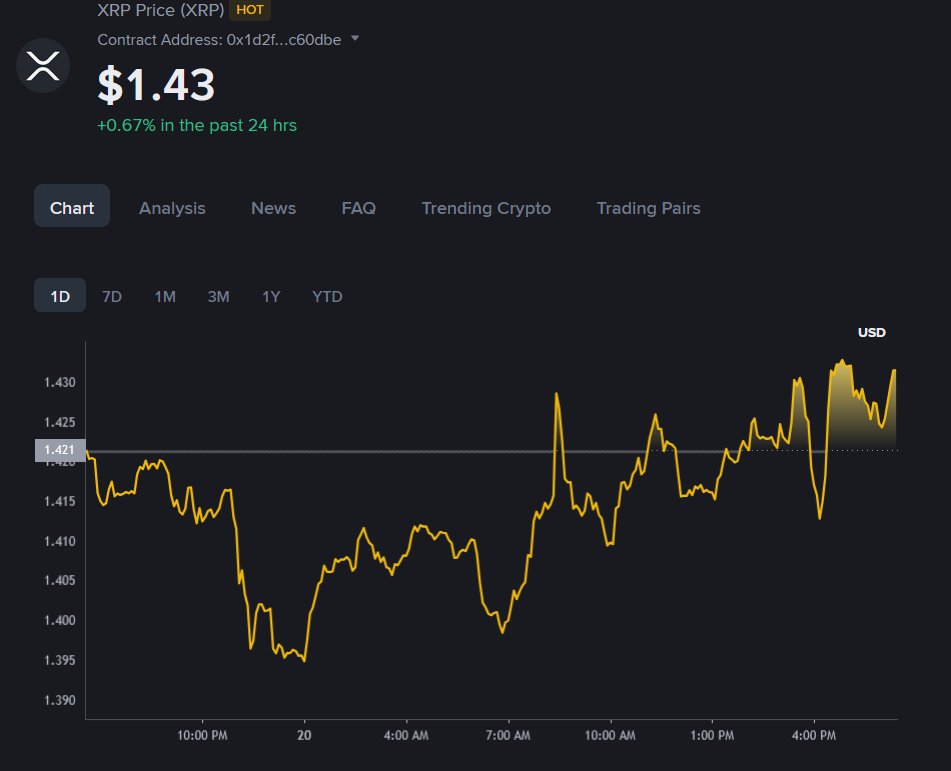This screenshot has width=951, height=771.
Task: Click the $1.43 price value
Action: [x=156, y=85]
